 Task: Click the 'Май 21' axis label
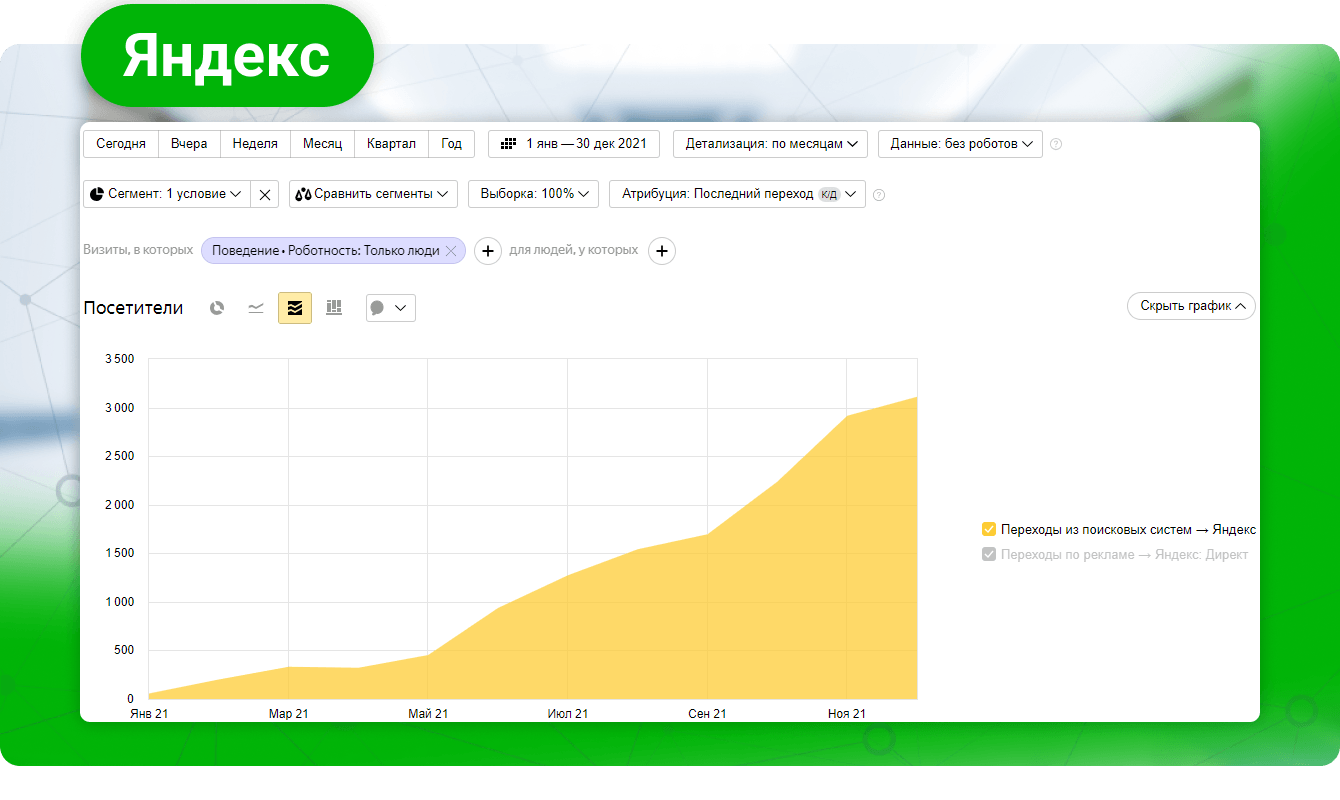(x=428, y=714)
